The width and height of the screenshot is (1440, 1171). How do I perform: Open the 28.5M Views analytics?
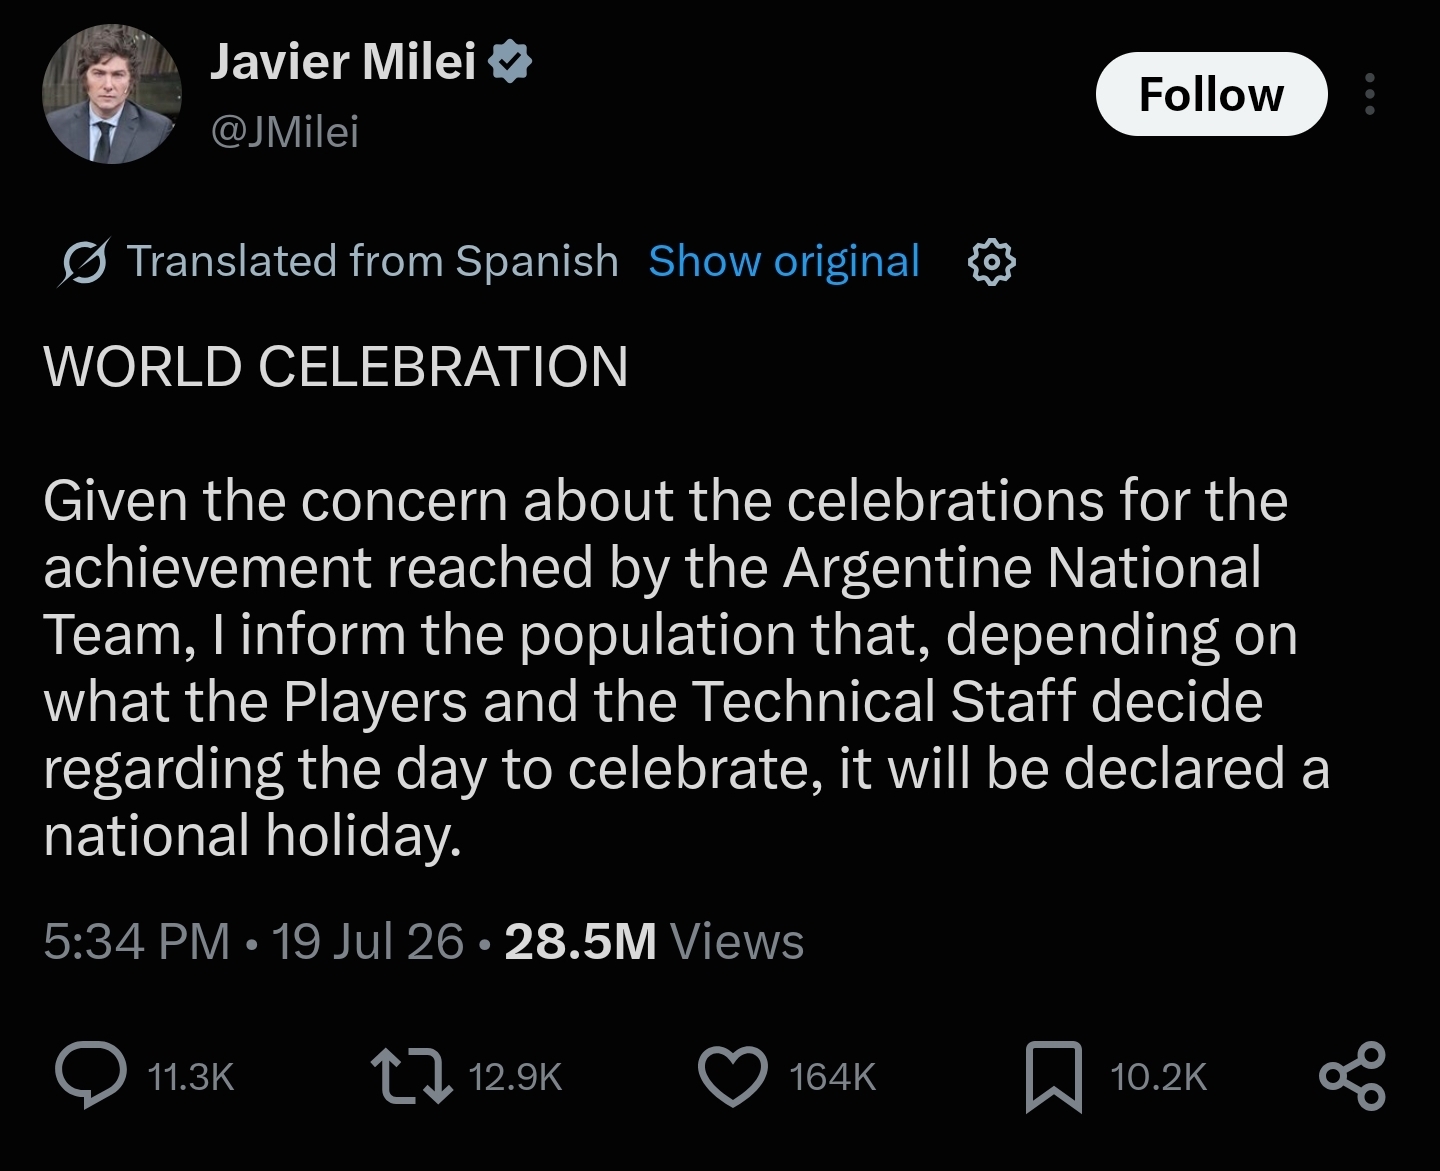pyautogui.click(x=654, y=941)
